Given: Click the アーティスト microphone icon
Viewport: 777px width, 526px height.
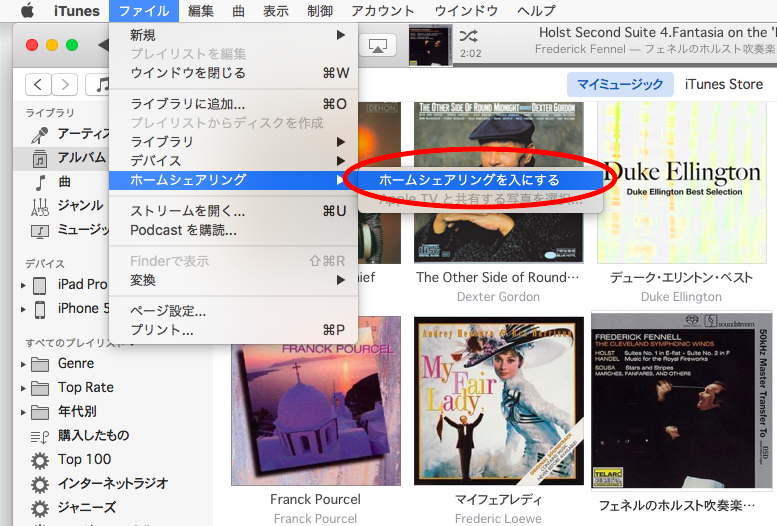Looking at the screenshot, I should coord(40,135).
